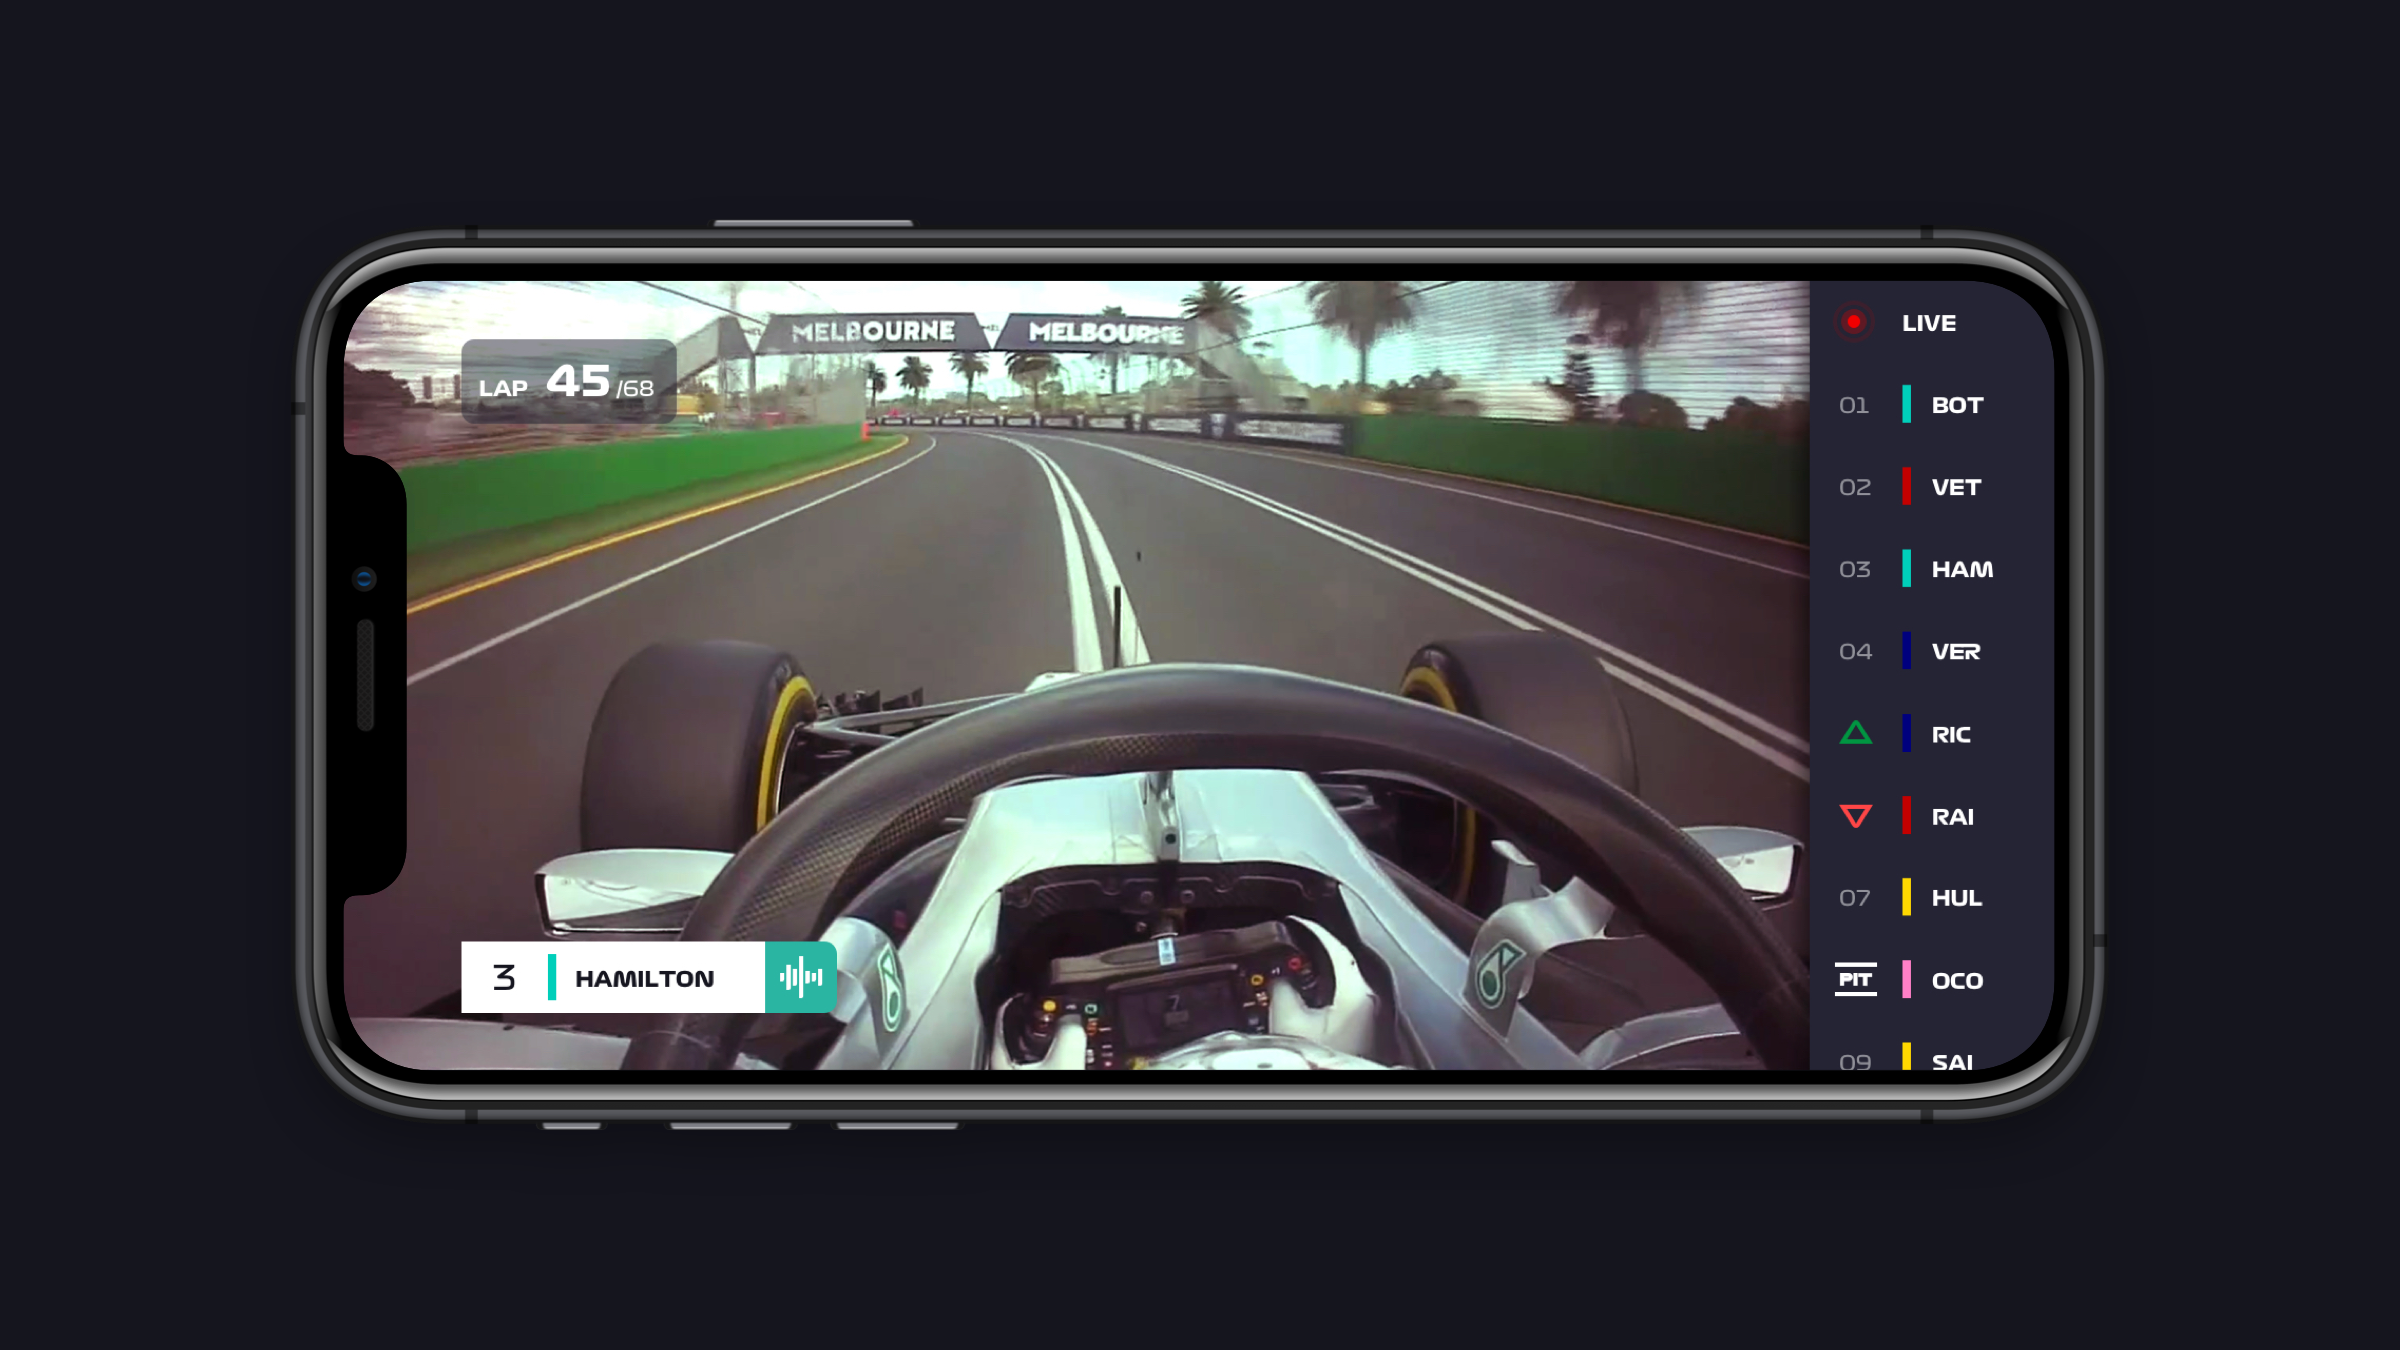Click the teal color bar next to BOT
Screen dimensions: 2400x1350
coord(1906,405)
